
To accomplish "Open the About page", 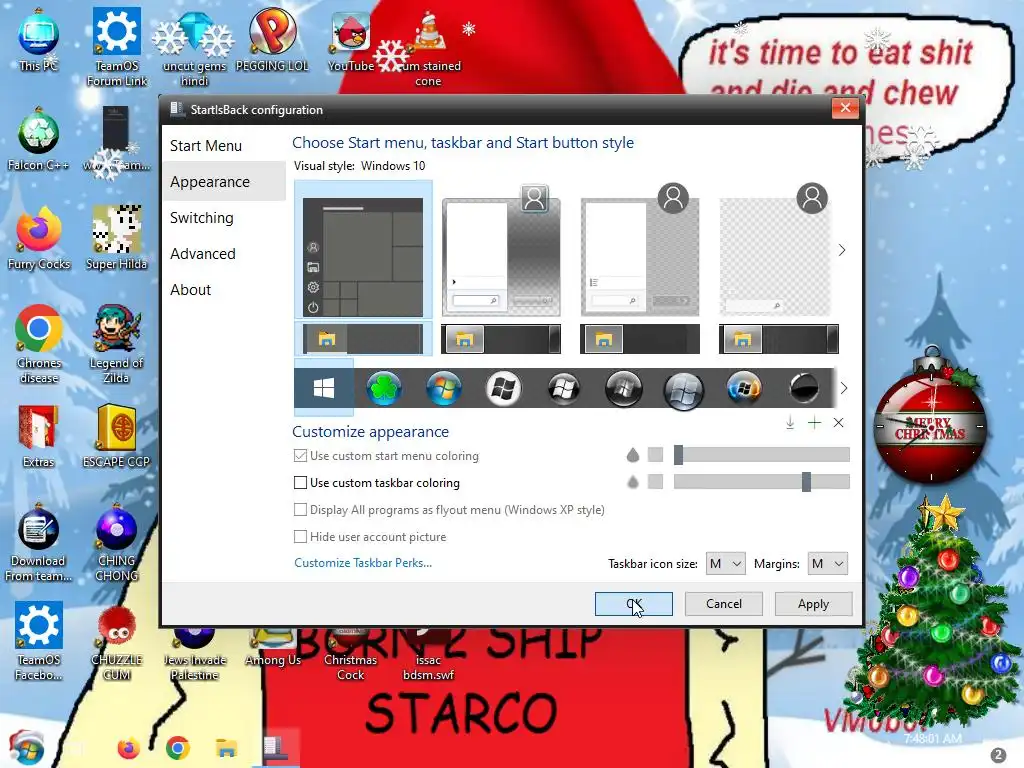I will point(190,289).
